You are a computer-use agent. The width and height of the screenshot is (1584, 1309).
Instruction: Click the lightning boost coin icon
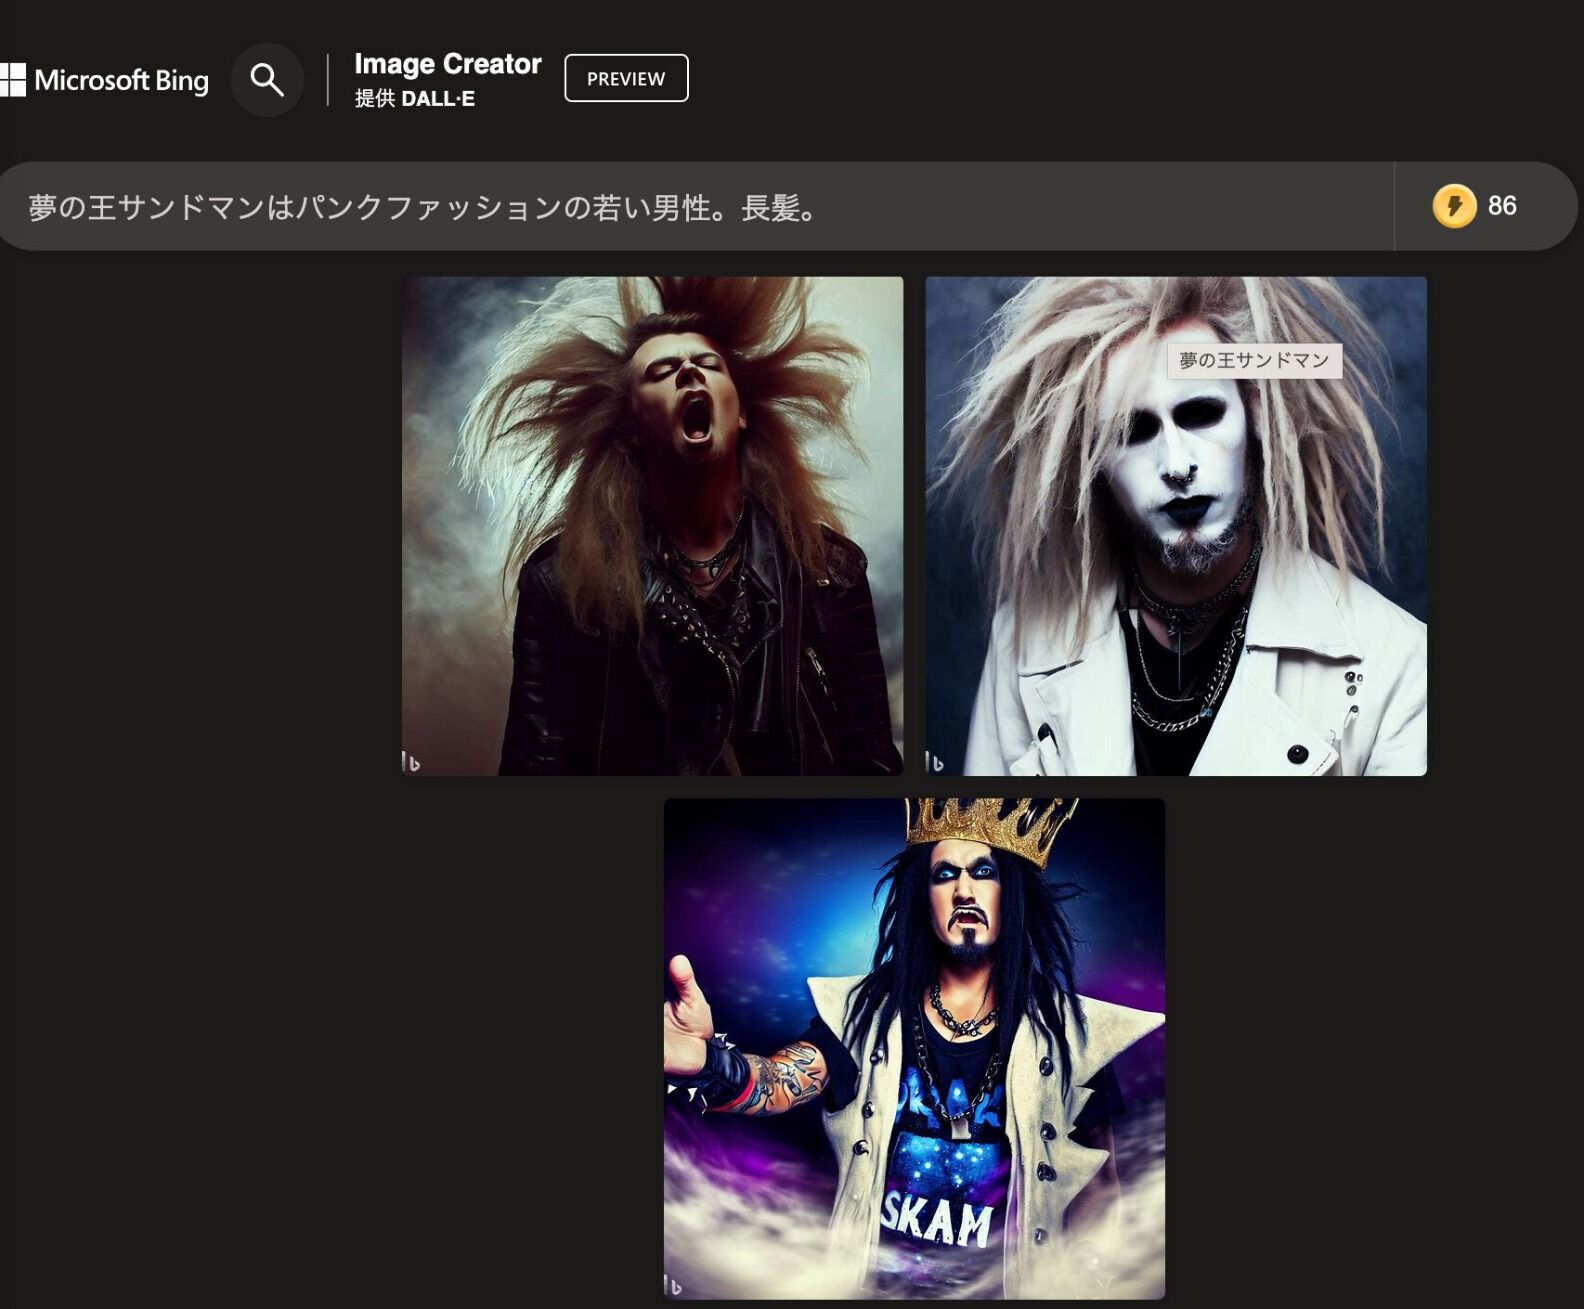(1454, 206)
